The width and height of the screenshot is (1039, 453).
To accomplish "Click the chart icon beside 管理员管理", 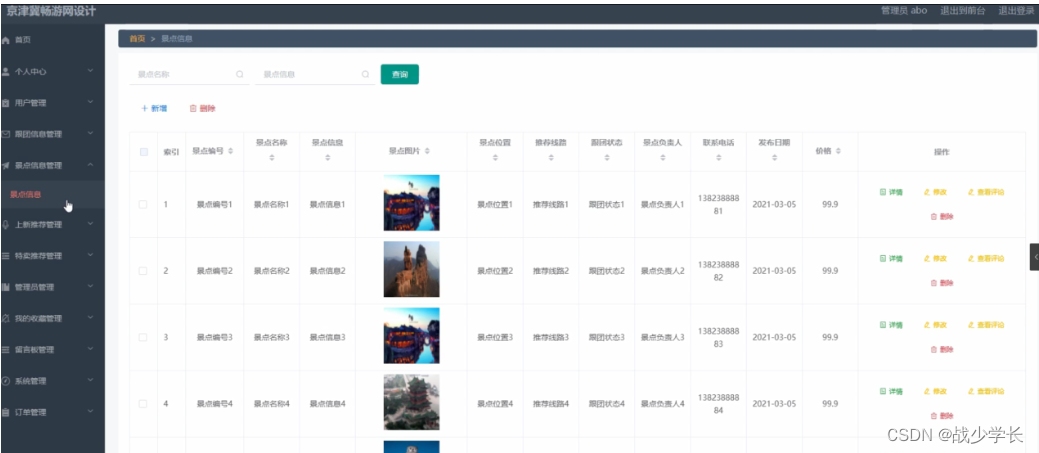I will (6, 287).
